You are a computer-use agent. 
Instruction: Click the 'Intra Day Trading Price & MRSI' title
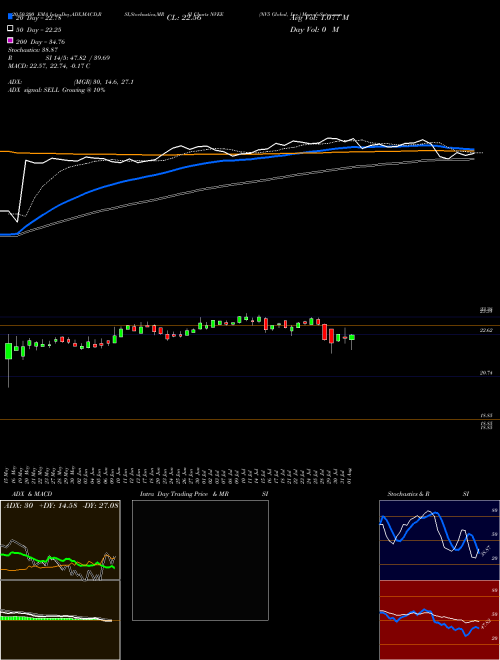point(204,494)
